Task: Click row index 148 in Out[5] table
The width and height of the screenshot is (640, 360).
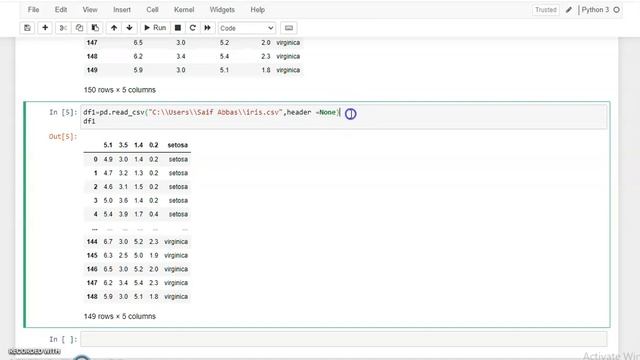Action: 92,297
